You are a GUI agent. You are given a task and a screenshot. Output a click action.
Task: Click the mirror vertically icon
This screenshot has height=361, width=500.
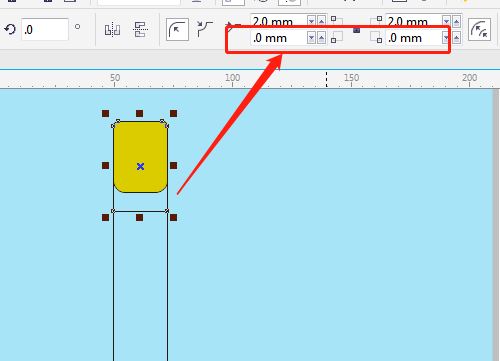[x=141, y=30]
